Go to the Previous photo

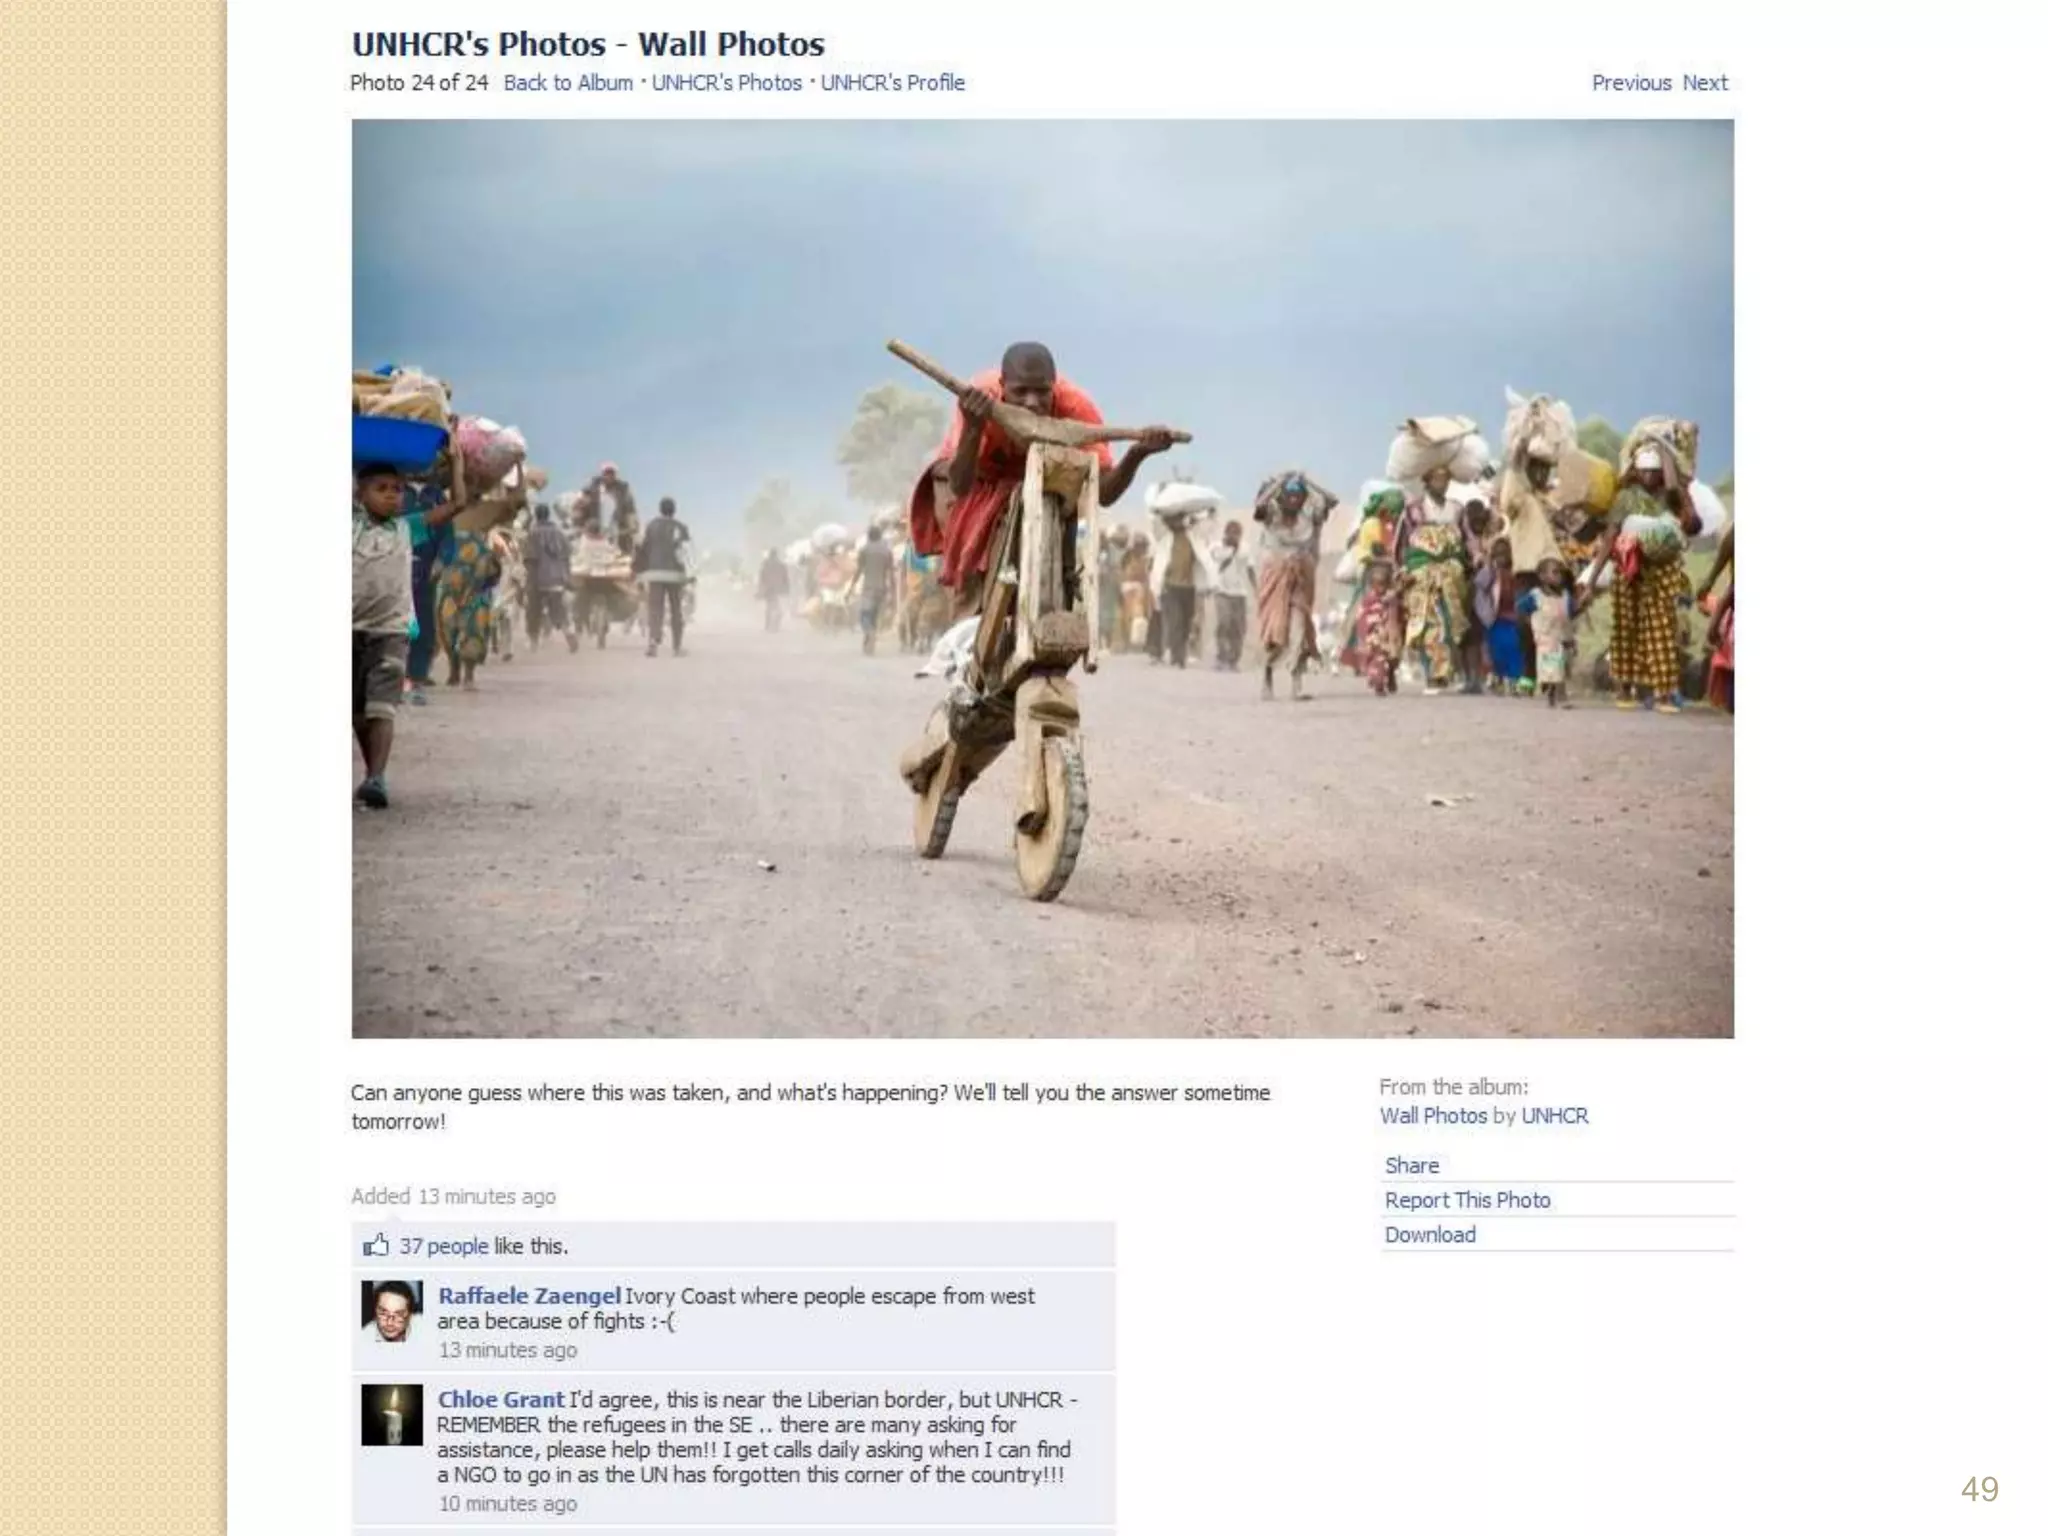click(x=1631, y=83)
